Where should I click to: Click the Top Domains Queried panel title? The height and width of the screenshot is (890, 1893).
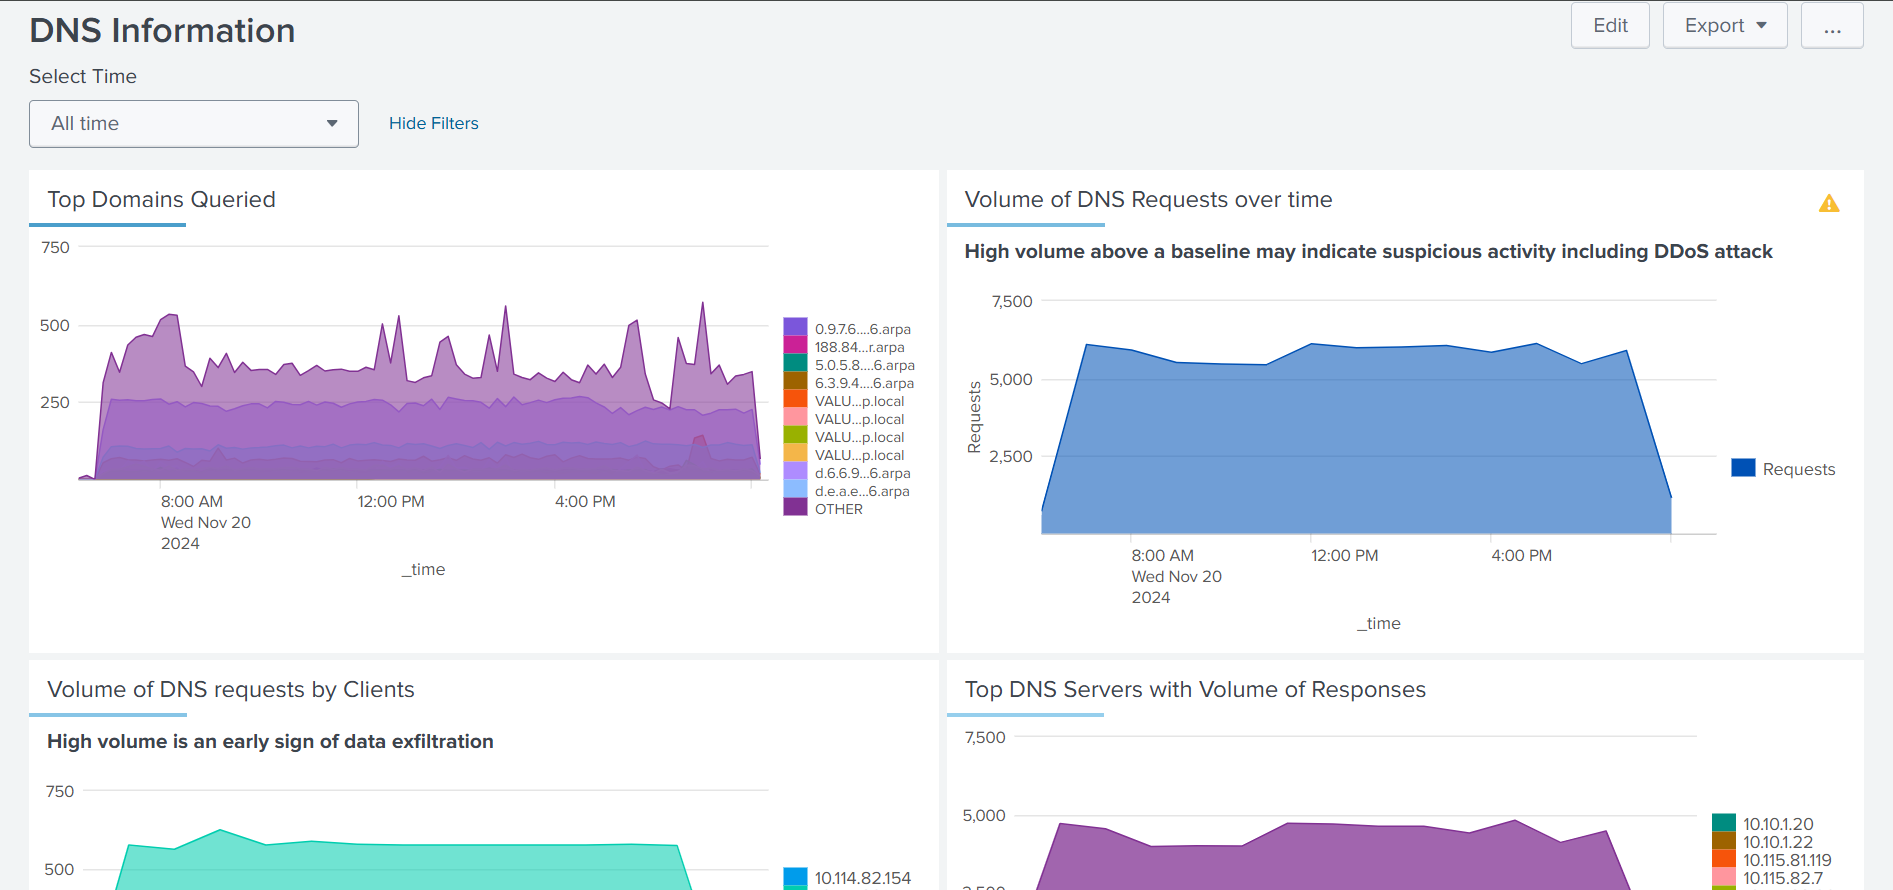[x=161, y=199]
